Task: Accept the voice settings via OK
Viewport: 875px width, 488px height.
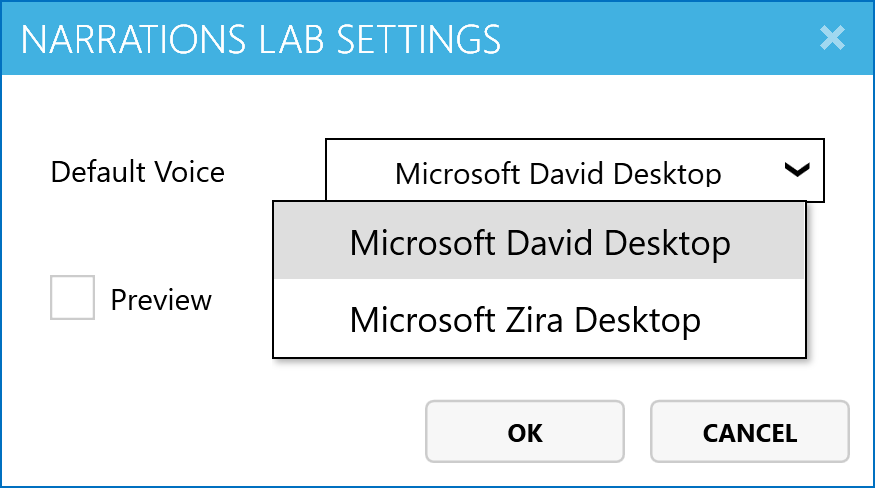Action: tap(525, 433)
